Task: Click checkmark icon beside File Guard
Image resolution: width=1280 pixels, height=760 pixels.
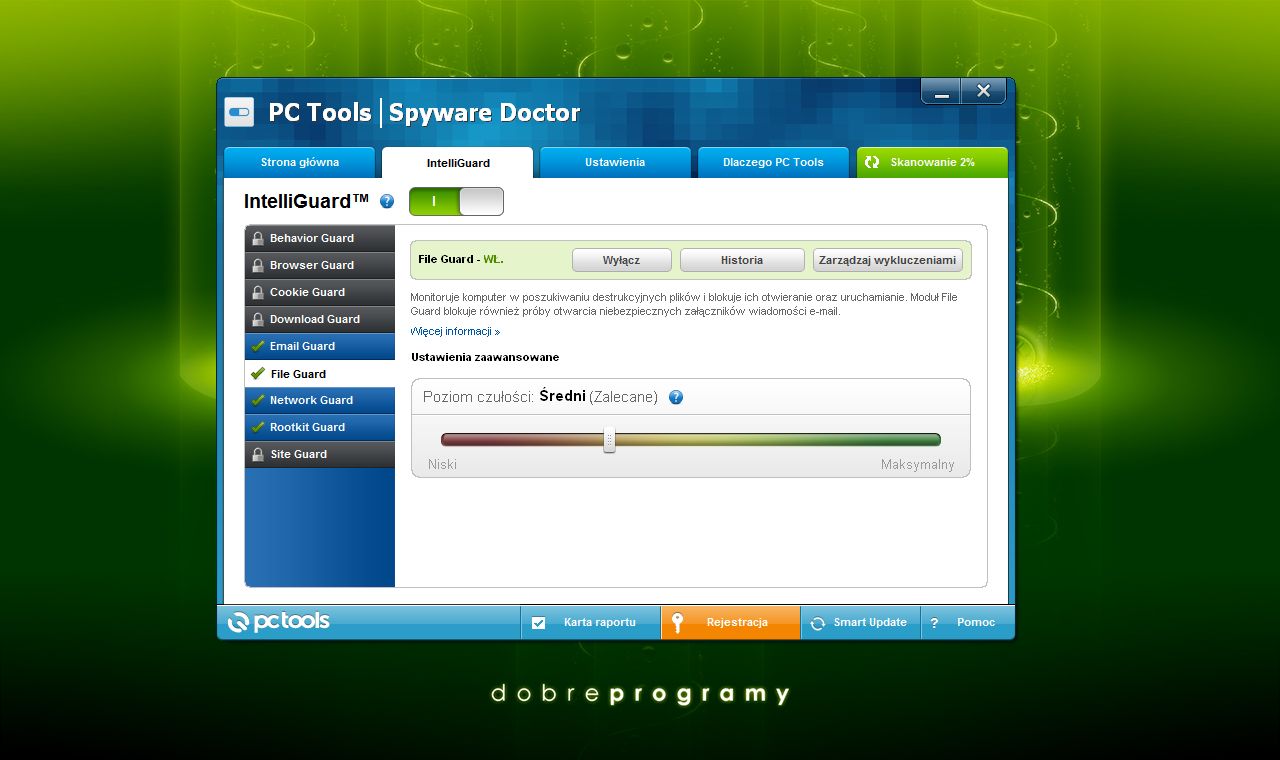Action: [x=258, y=373]
